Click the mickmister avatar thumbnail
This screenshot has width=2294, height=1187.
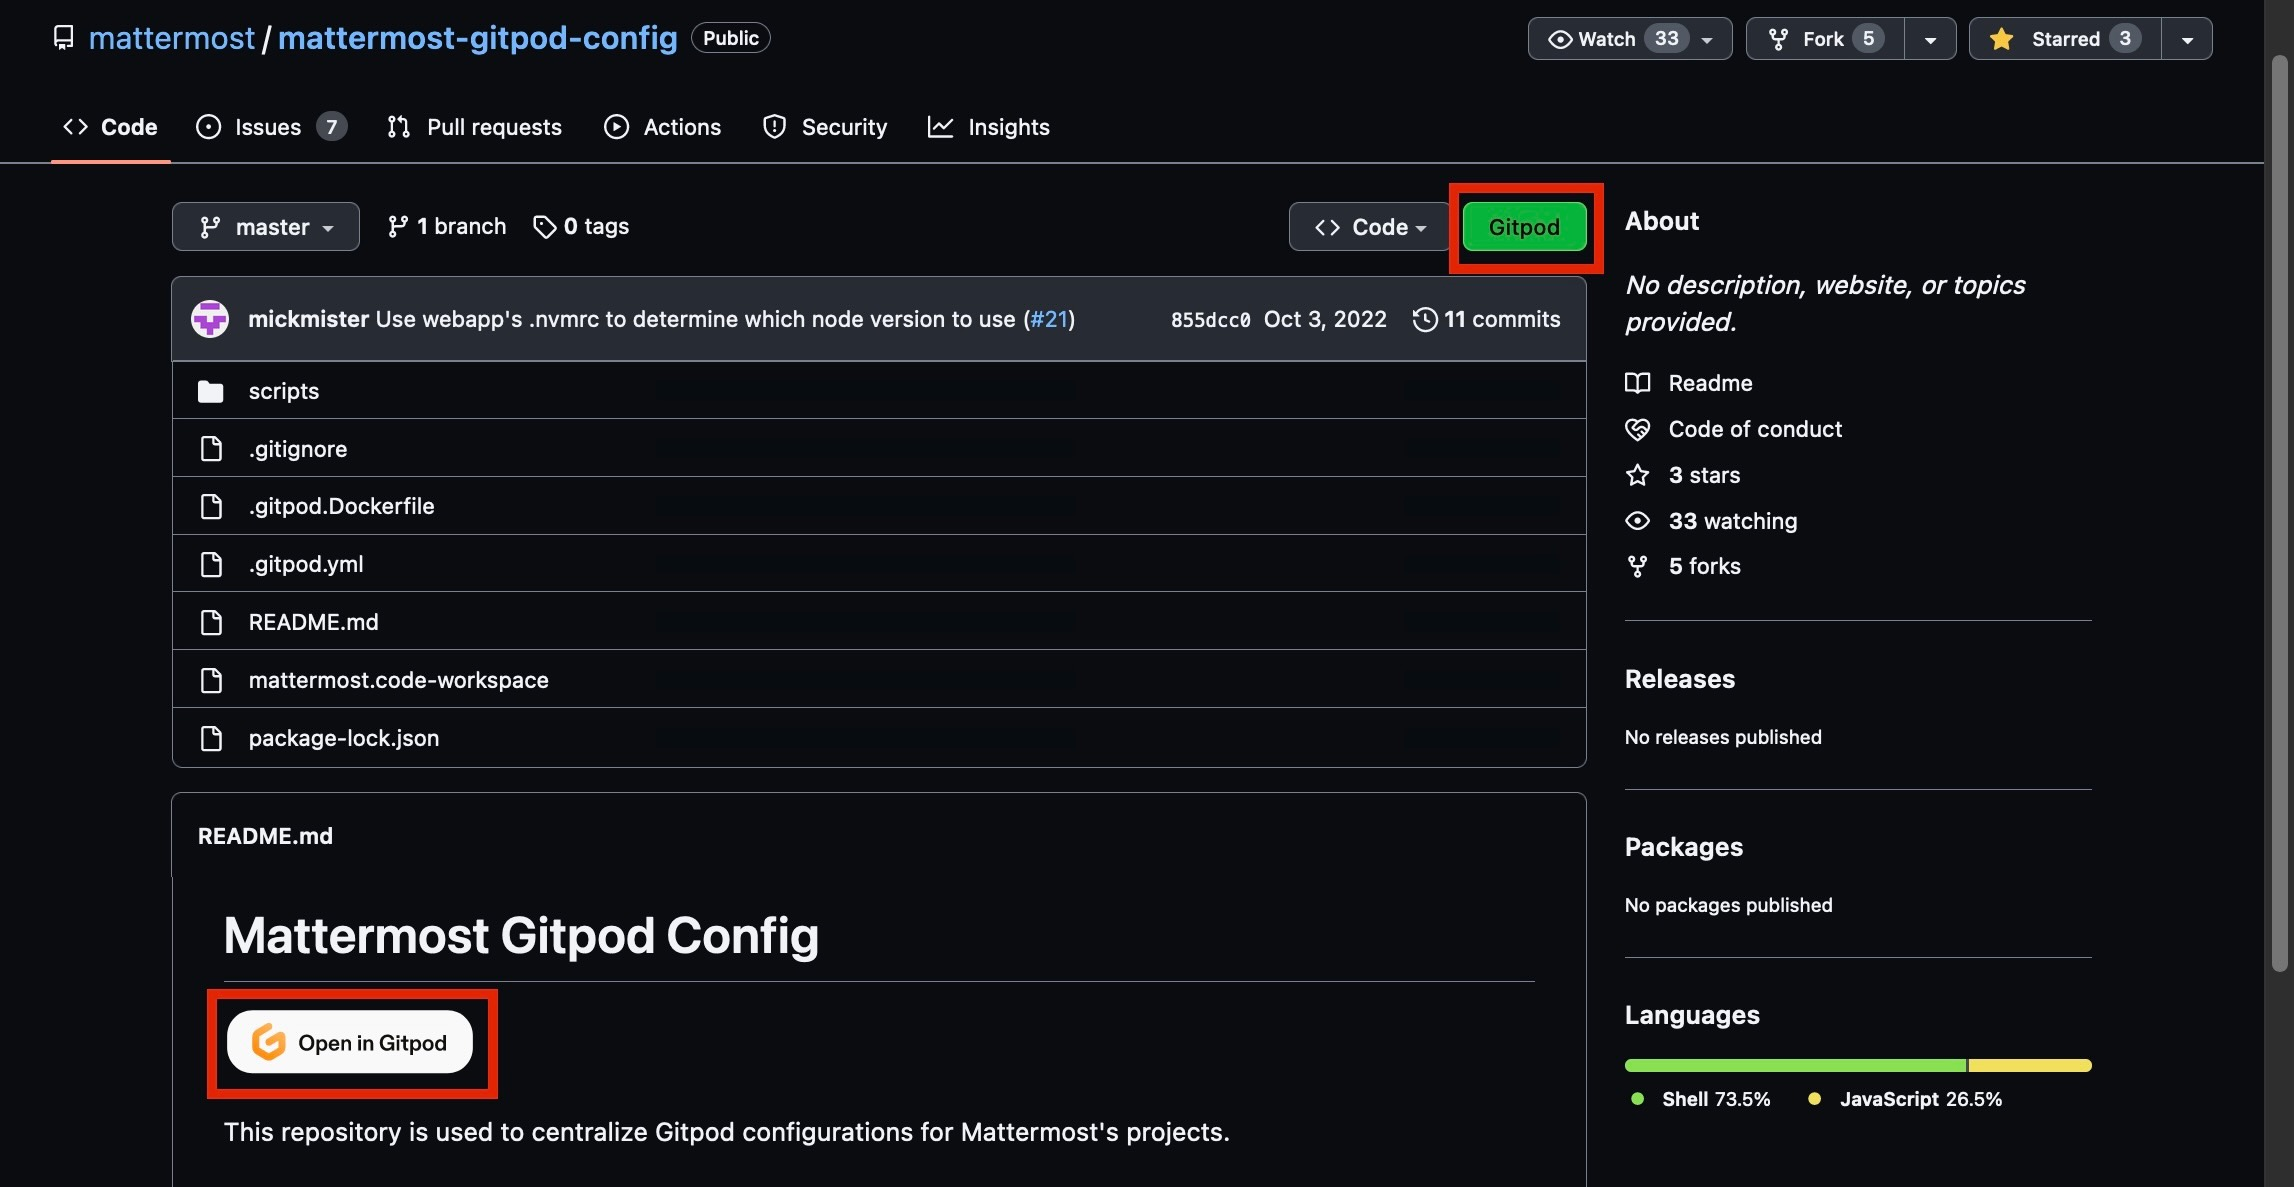pos(211,318)
